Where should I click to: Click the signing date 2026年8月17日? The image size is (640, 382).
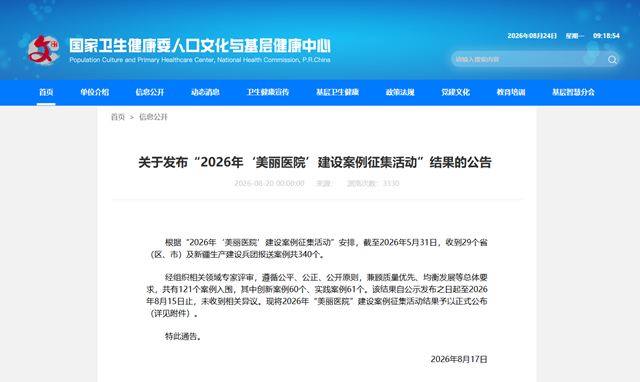pos(459,359)
